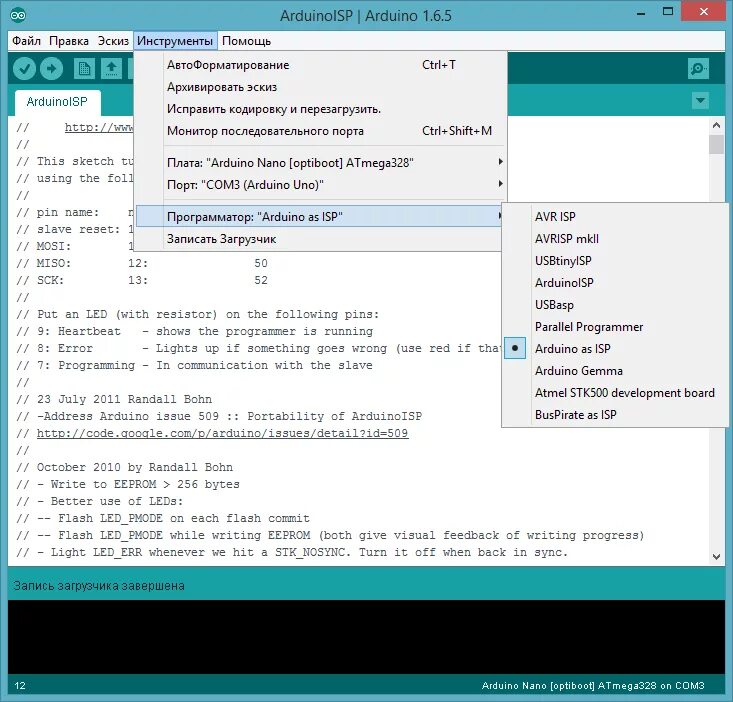Viewport: 733px width, 702px height.
Task: Select Arduino as ISP programmer option
Action: (x=615, y=349)
